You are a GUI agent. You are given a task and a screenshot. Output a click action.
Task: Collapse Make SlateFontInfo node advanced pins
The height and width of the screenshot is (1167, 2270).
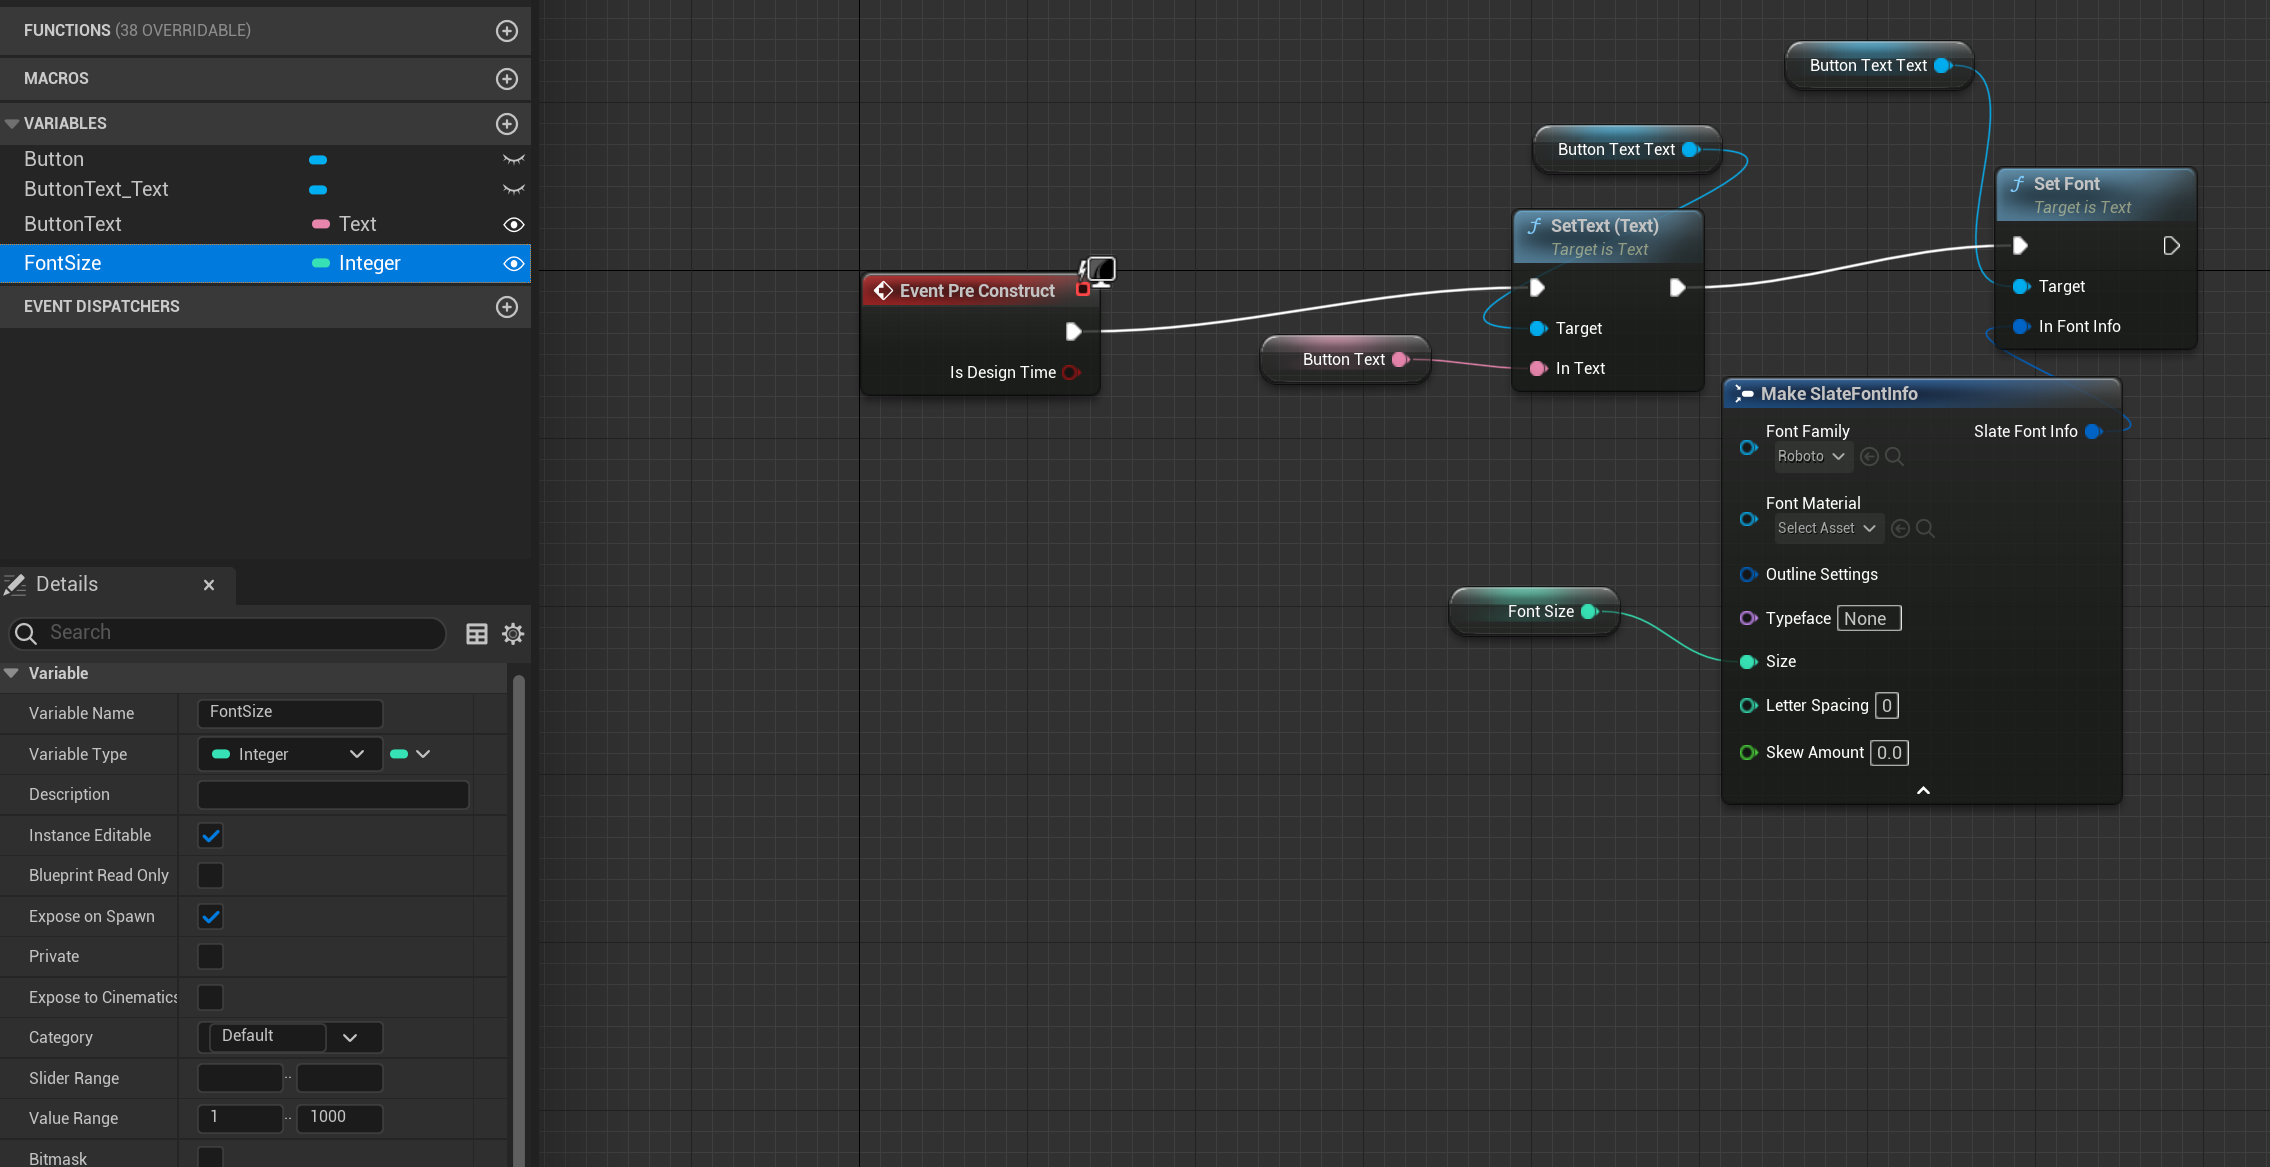point(1922,791)
